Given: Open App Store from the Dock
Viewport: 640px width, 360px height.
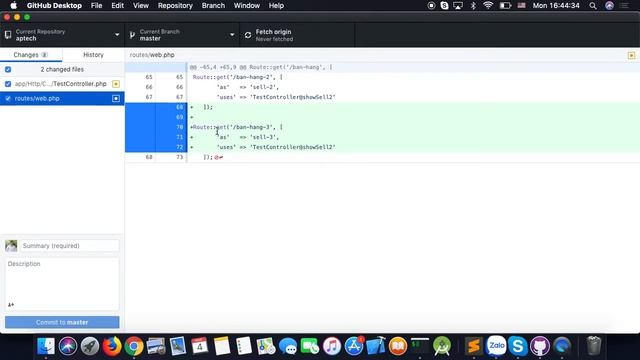Looking at the screenshot, I should tap(354, 346).
